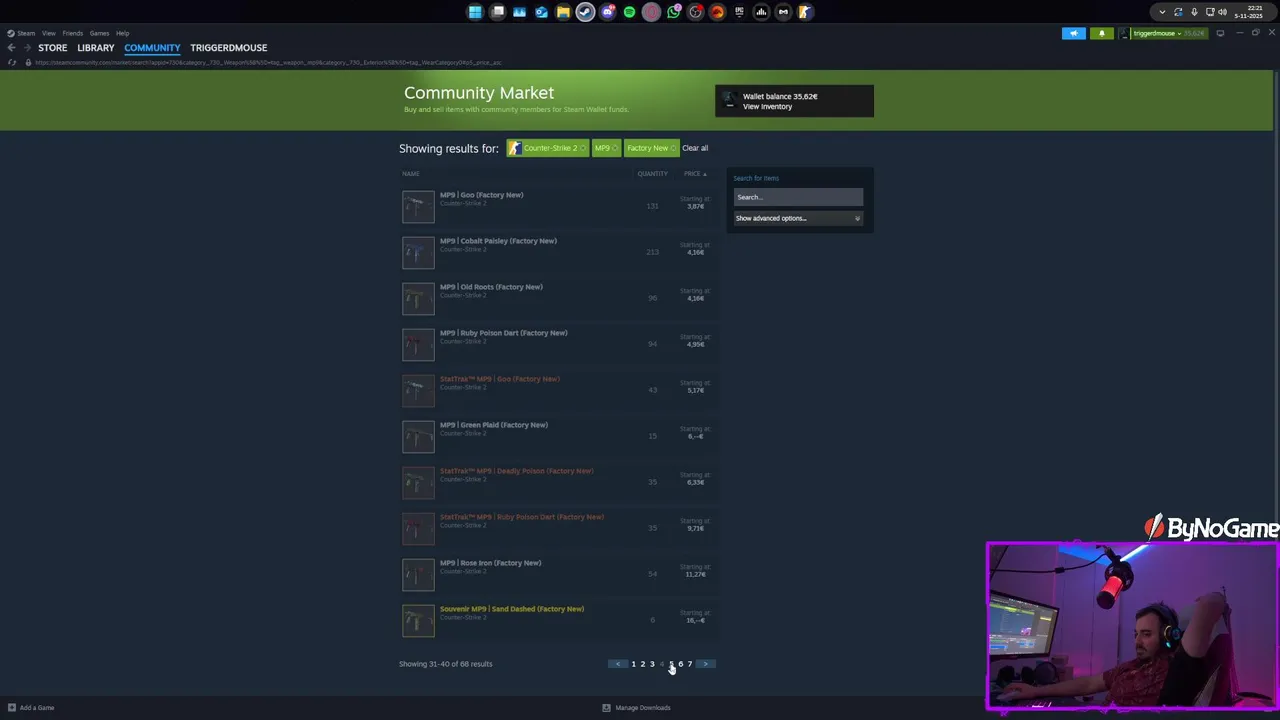This screenshot has width=1280, height=720.
Task: Open Steam announcements megaphone button
Action: pos(1074,33)
